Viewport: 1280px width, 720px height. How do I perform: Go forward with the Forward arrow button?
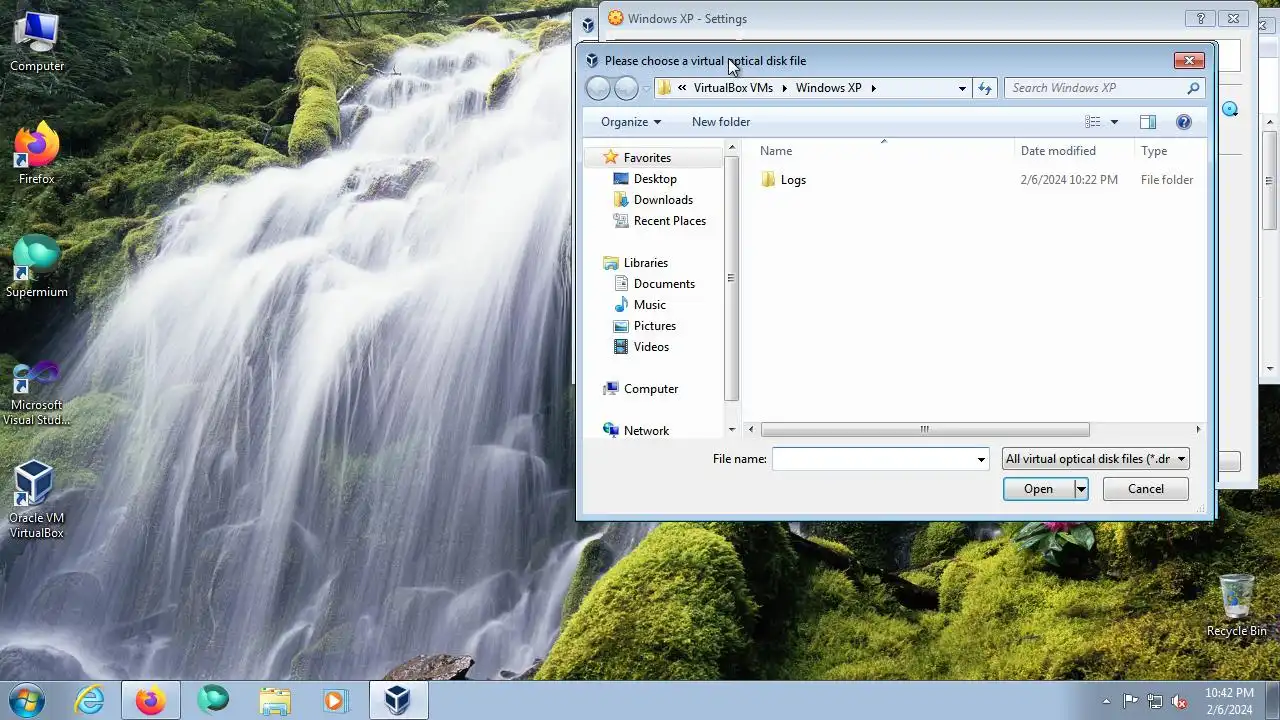(626, 88)
